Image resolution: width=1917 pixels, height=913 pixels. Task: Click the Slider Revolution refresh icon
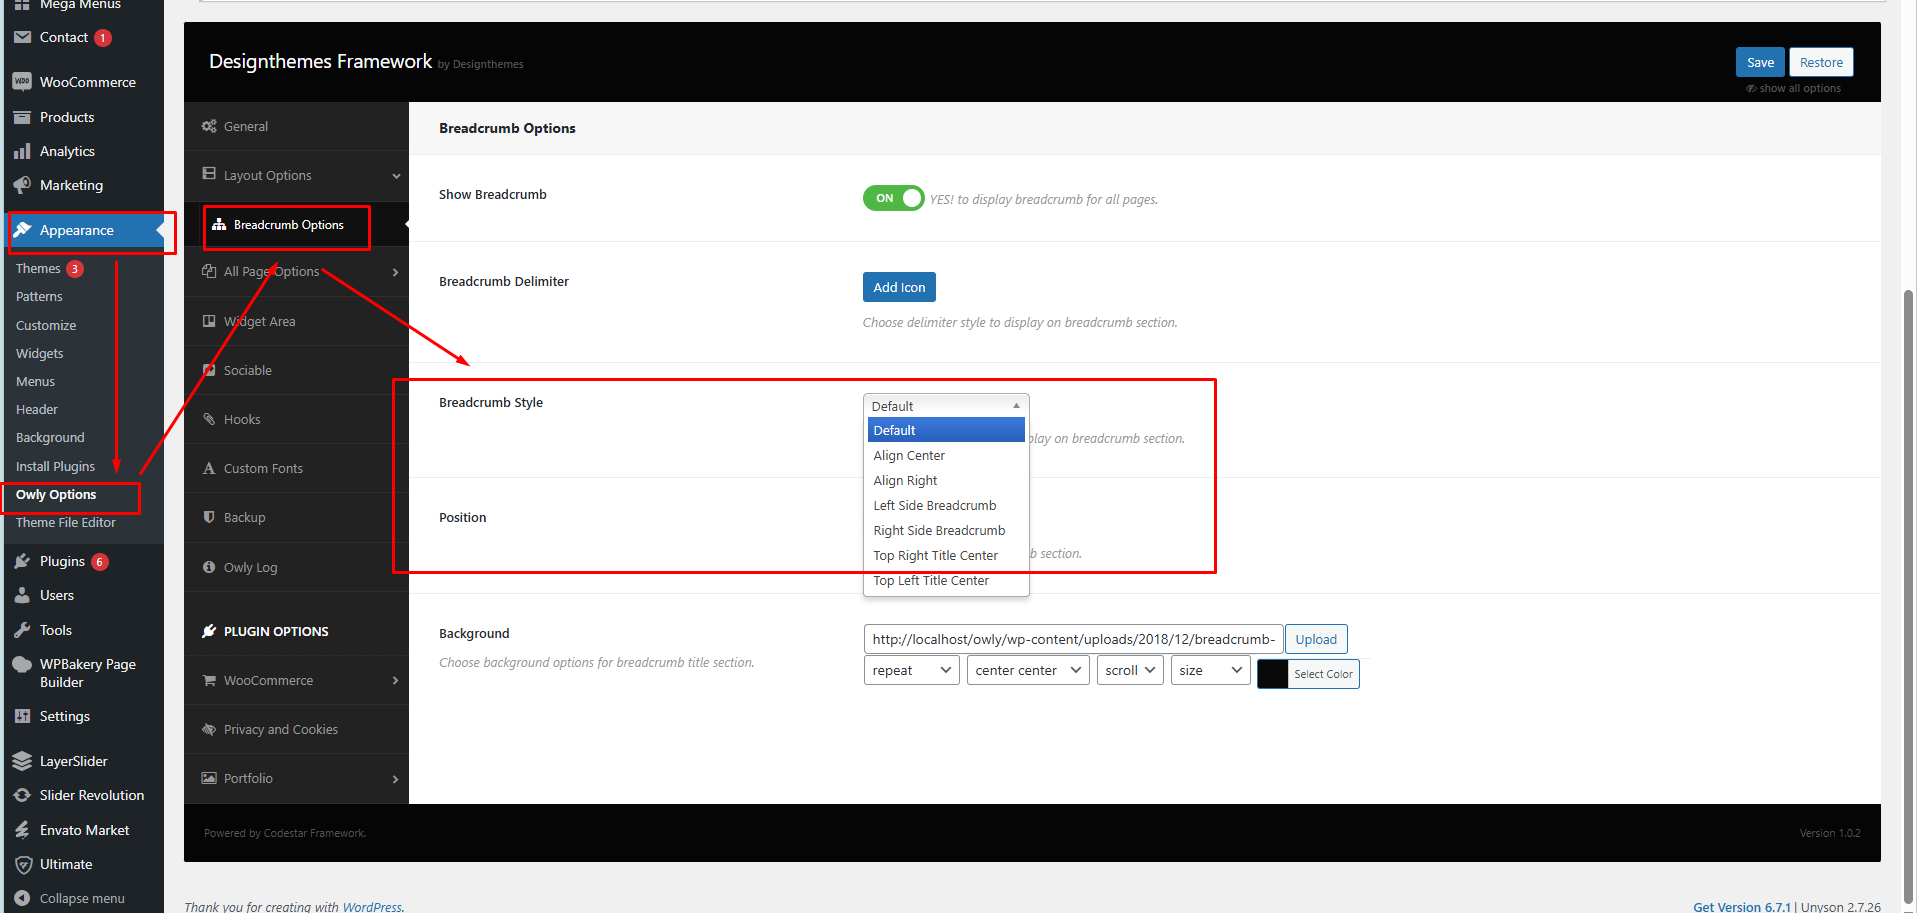pyautogui.click(x=22, y=795)
